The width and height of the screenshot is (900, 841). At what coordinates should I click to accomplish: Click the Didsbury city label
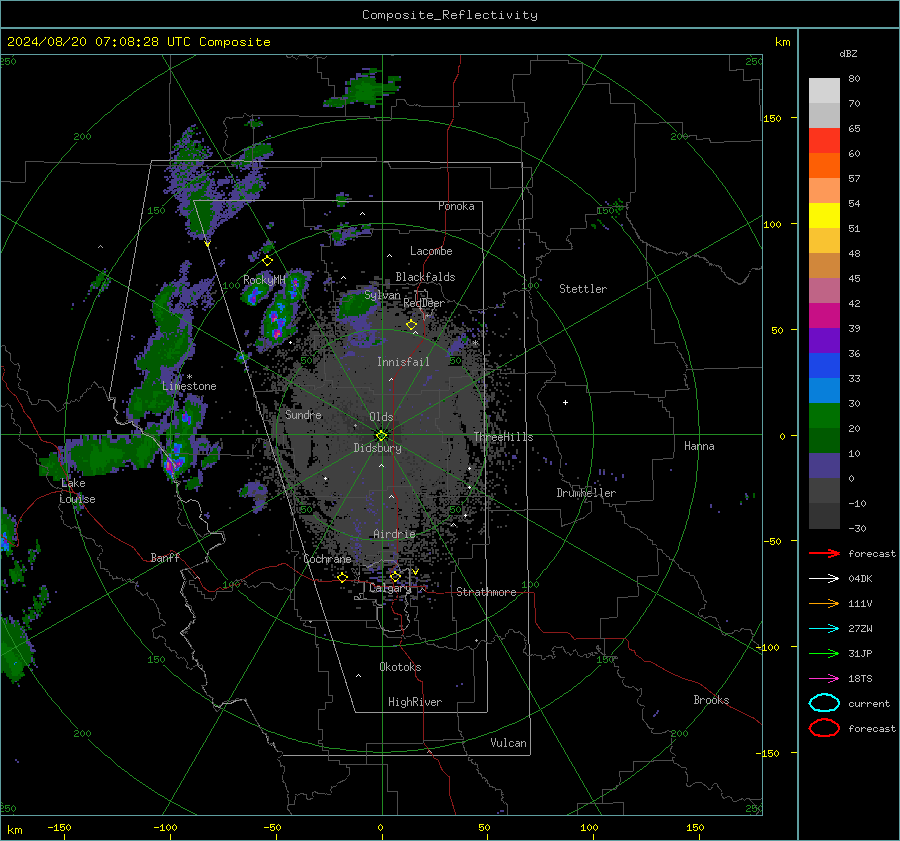click(x=377, y=448)
